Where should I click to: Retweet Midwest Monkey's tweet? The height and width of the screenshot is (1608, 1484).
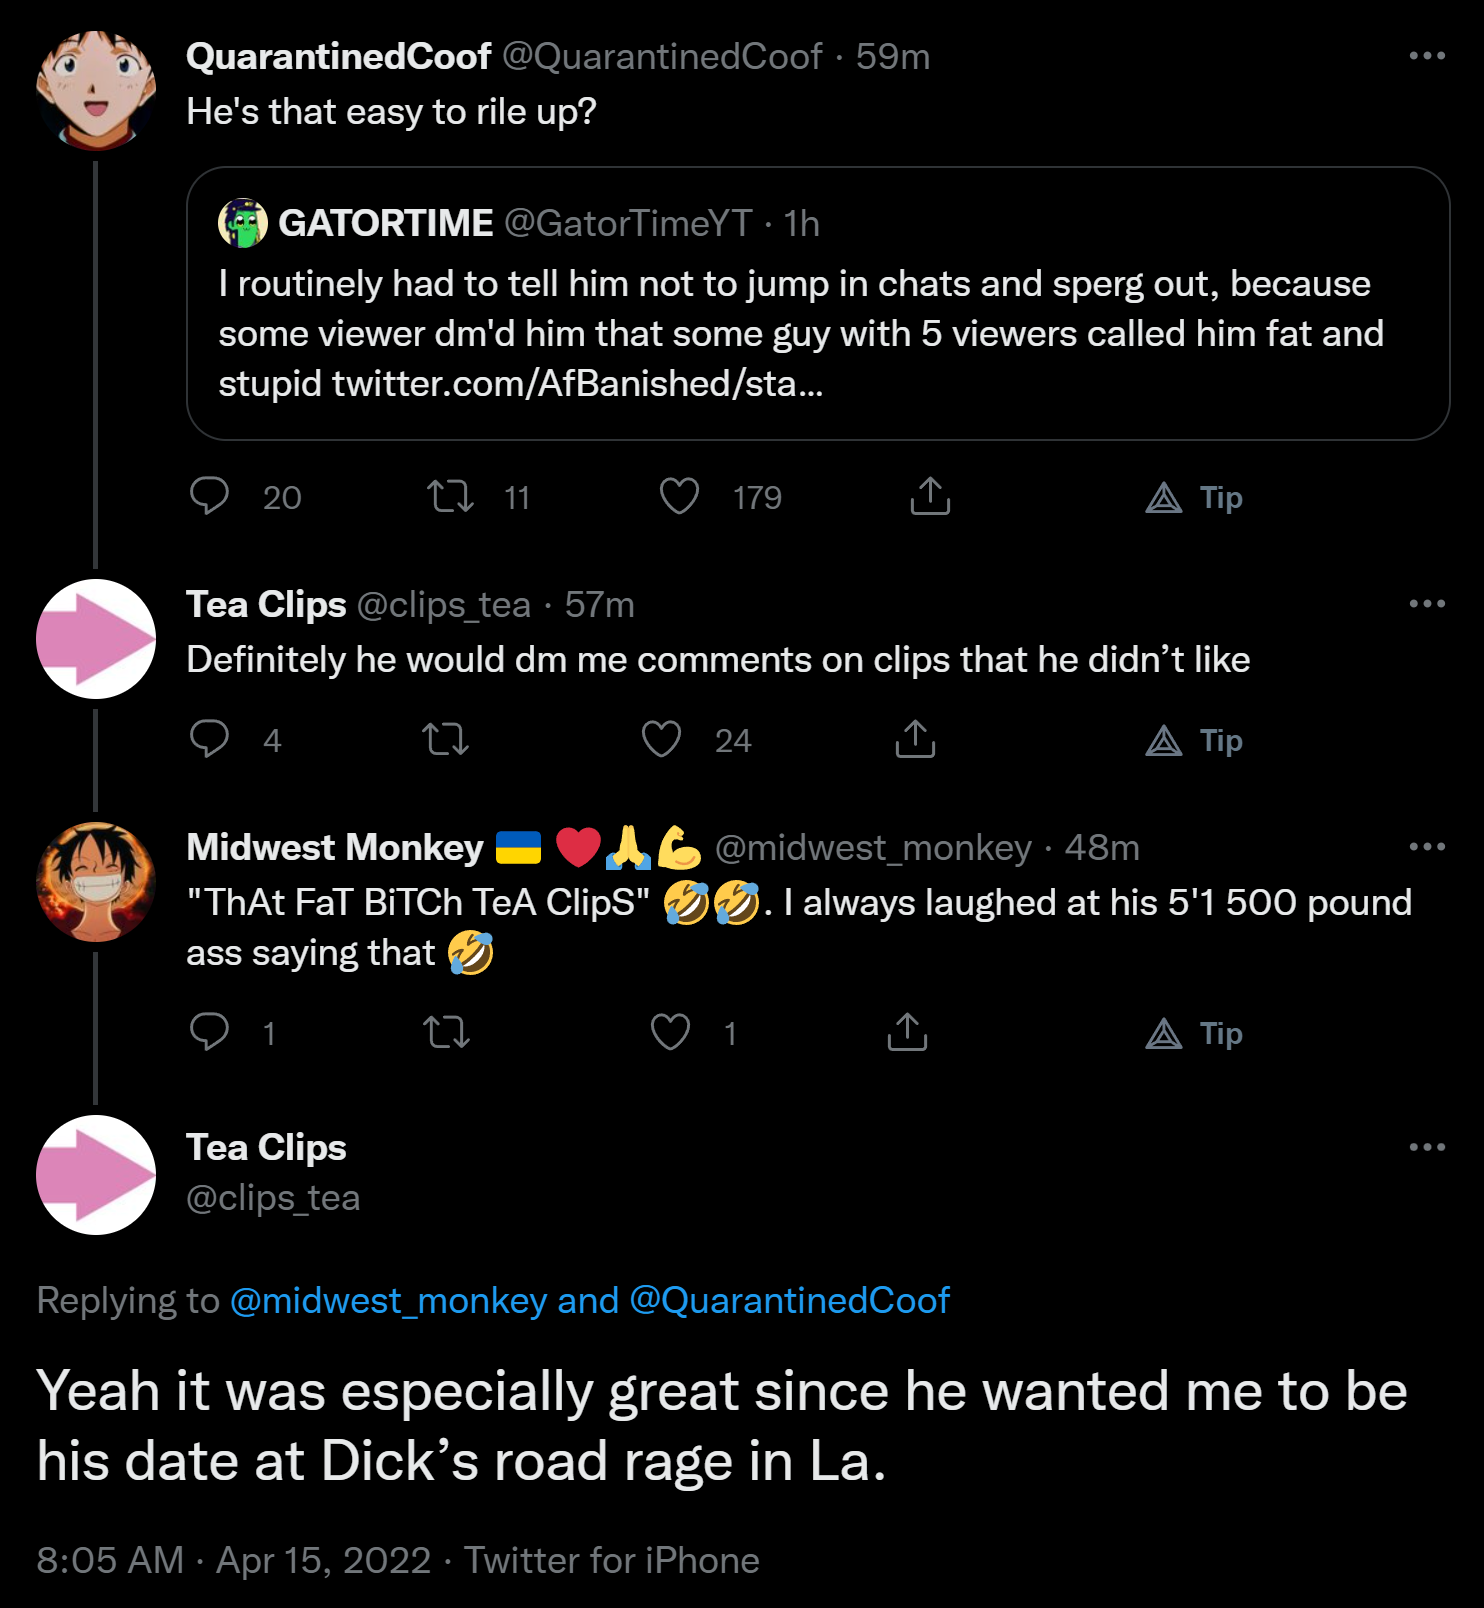[x=446, y=1032]
